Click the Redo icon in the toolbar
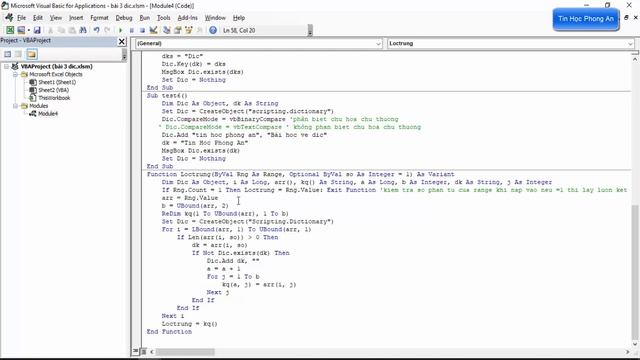The height and width of the screenshot is (360, 640). pyautogui.click(x=107, y=30)
